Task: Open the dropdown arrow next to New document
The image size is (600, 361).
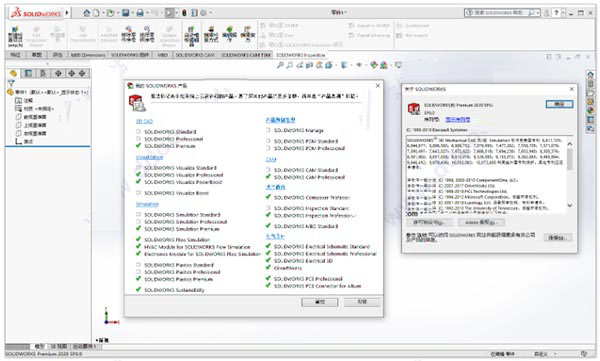Action: click(102, 13)
